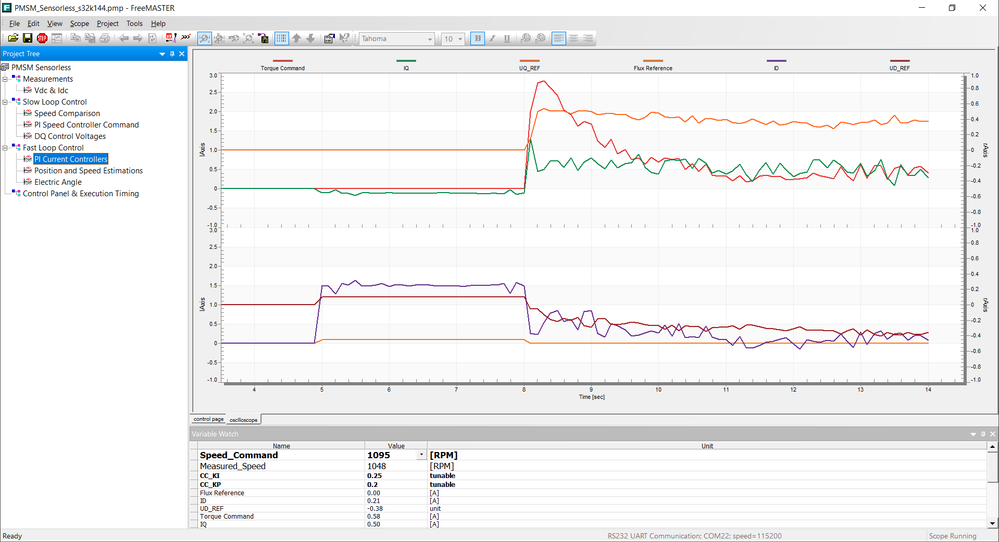Image resolution: width=999 pixels, height=542 pixels.
Task: Click Variable Watch scrollbar down arrow
Action: (x=992, y=524)
